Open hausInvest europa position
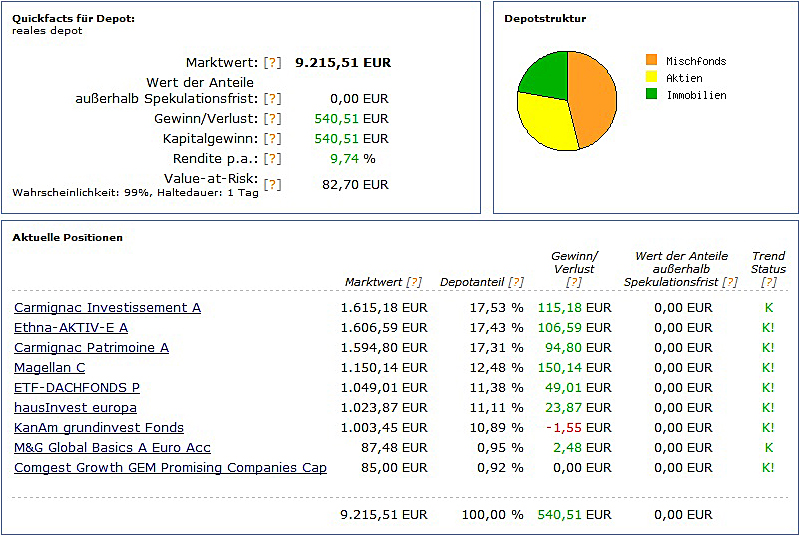Screen dimensions: 800x537 (75, 408)
